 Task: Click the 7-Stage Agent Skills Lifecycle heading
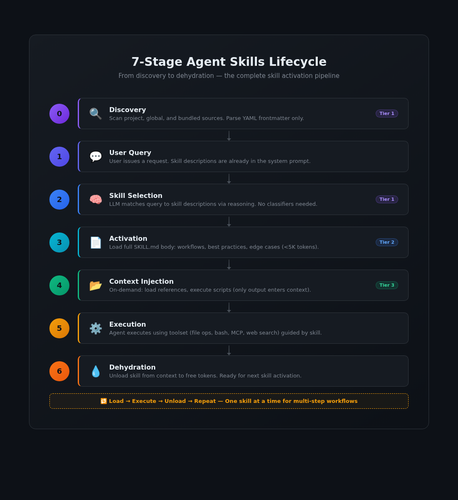tap(229, 62)
